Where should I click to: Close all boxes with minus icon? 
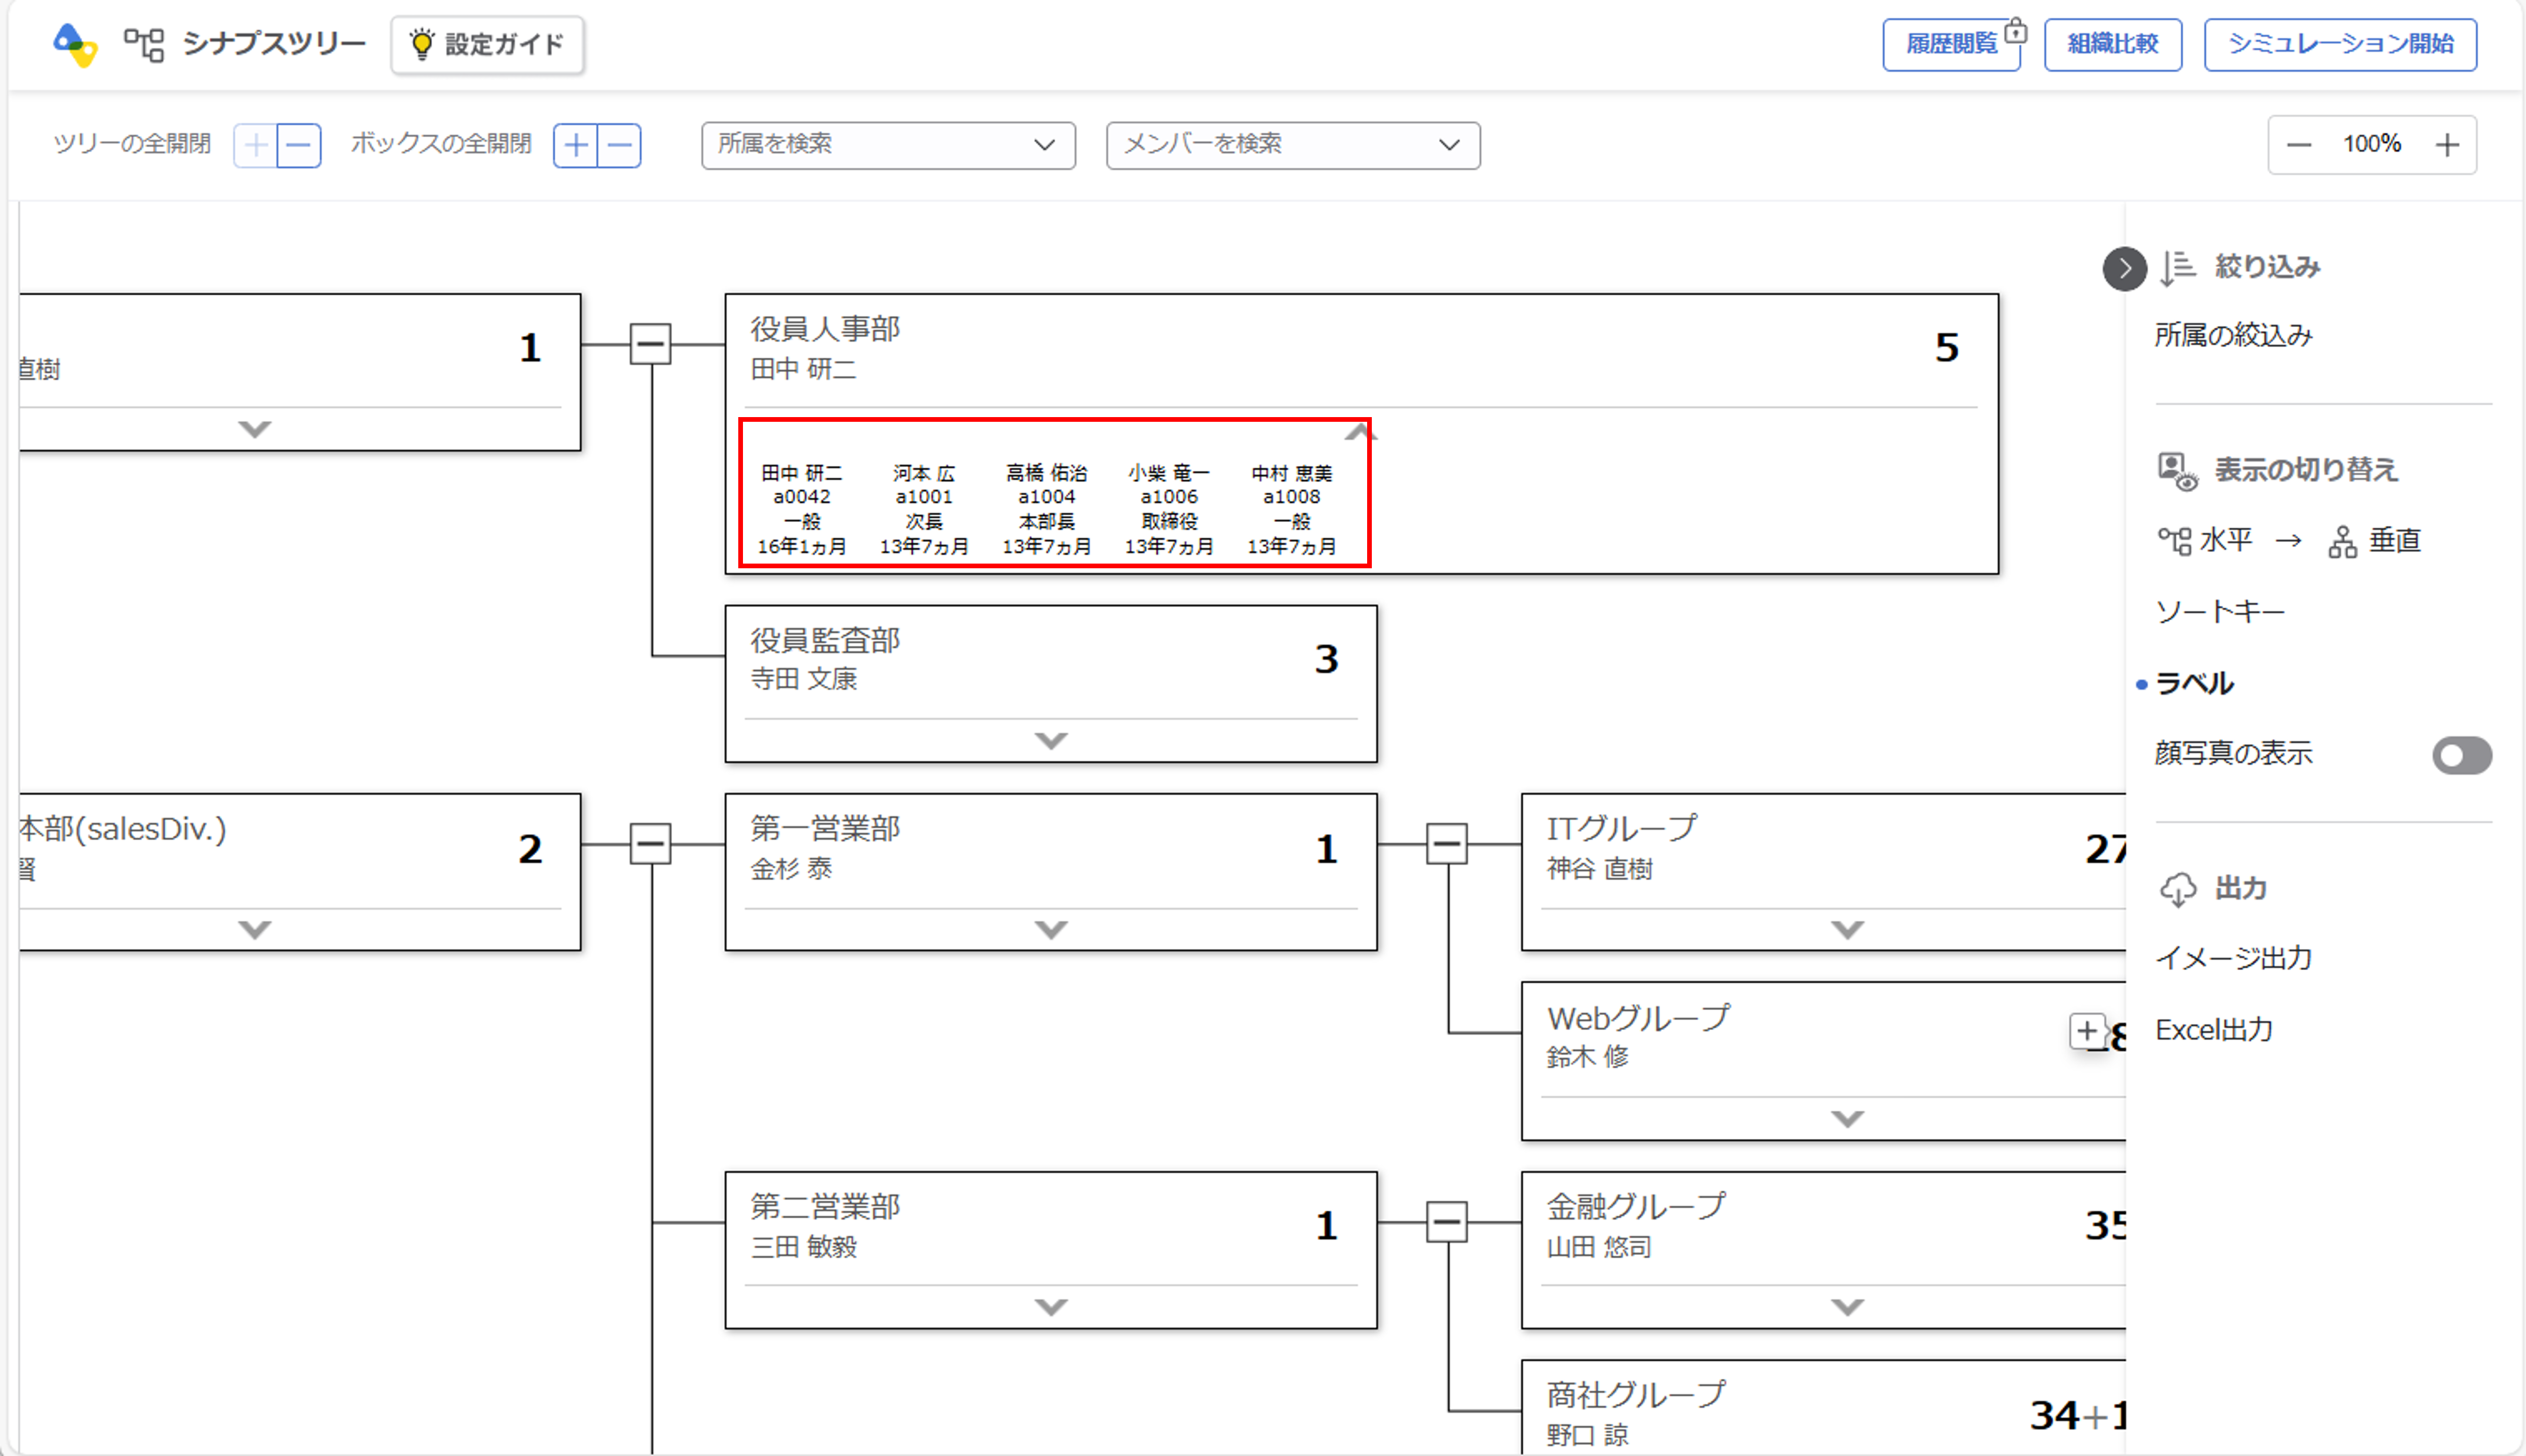point(620,146)
